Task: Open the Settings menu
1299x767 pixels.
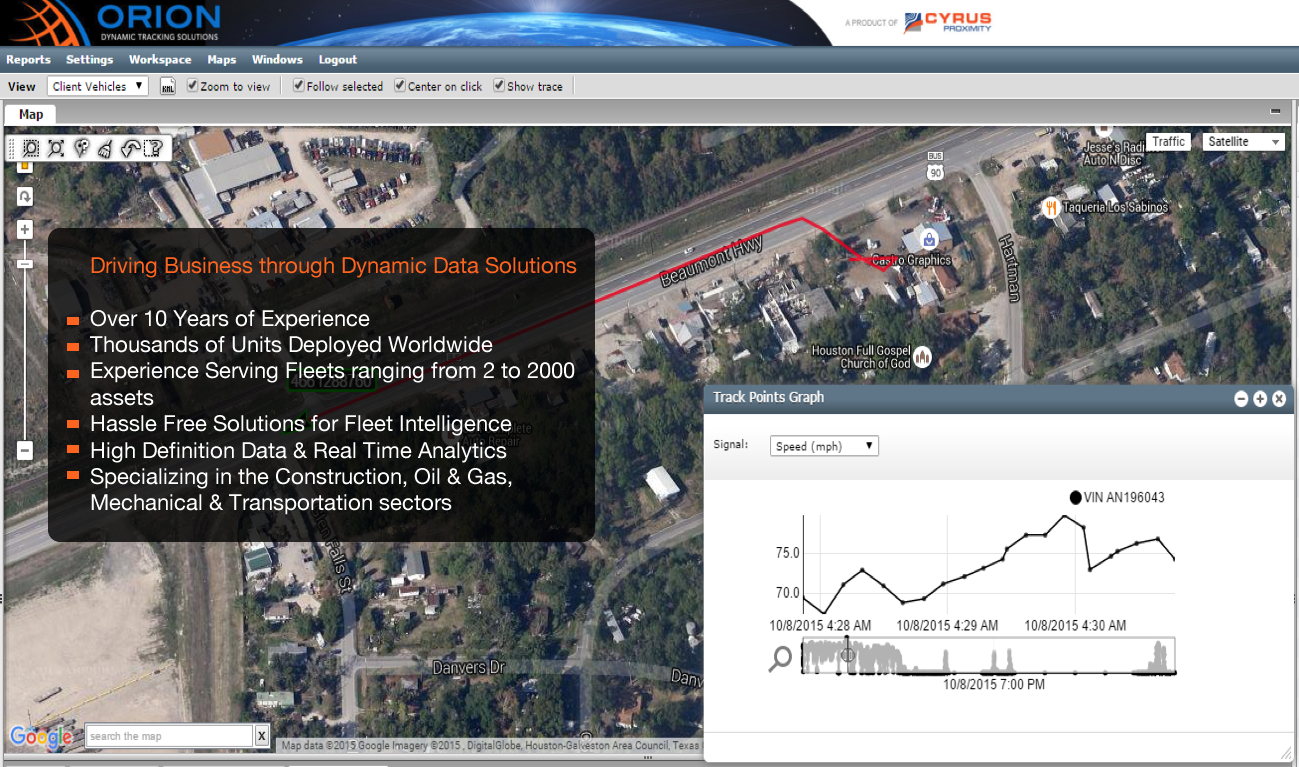Action: [90, 60]
